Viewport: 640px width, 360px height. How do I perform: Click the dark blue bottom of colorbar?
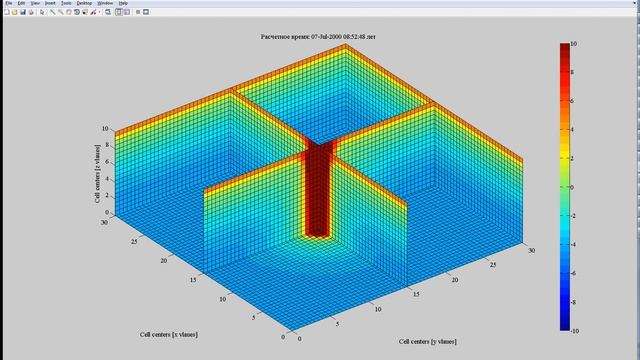pos(564,327)
